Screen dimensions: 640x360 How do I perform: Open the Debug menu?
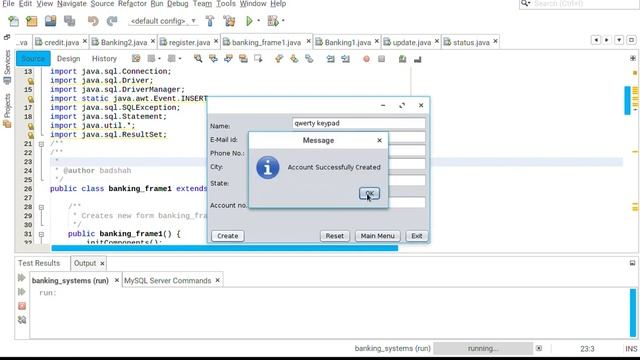click(178, 4)
